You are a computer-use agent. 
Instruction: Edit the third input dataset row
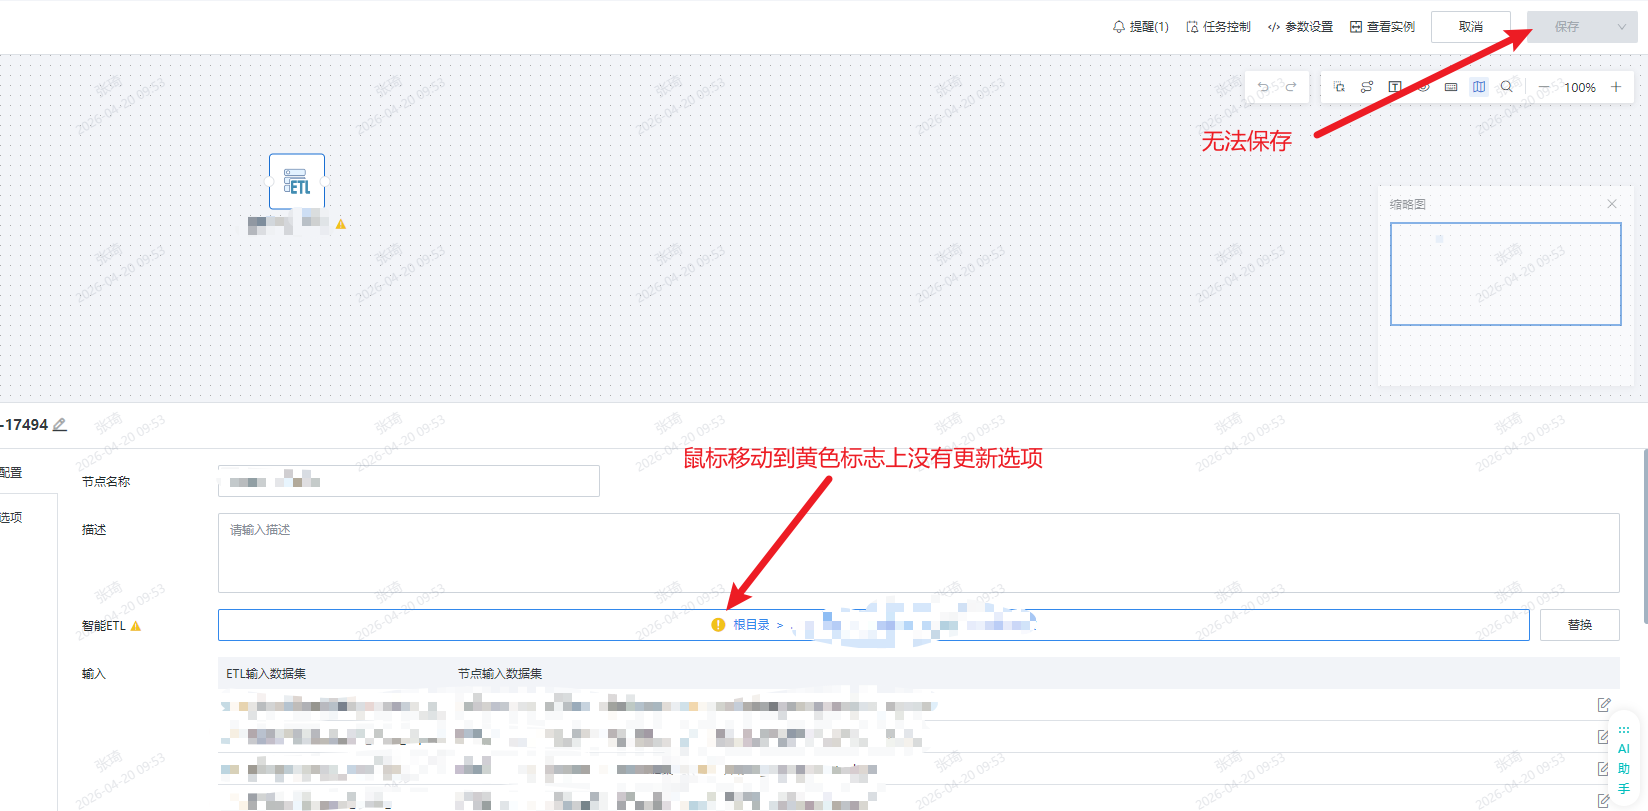[x=1604, y=769]
